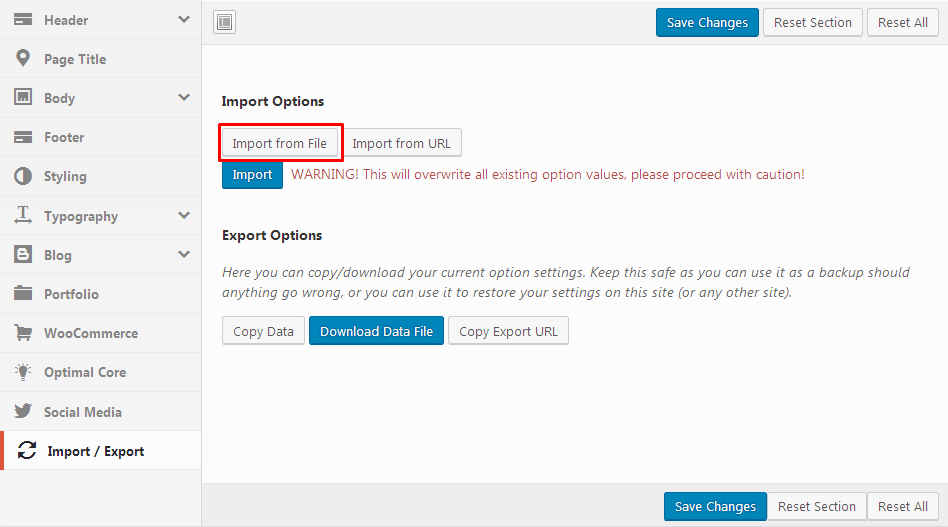Screen dimensions: 948x527
Task: Choose Import from URL option
Action: (401, 143)
